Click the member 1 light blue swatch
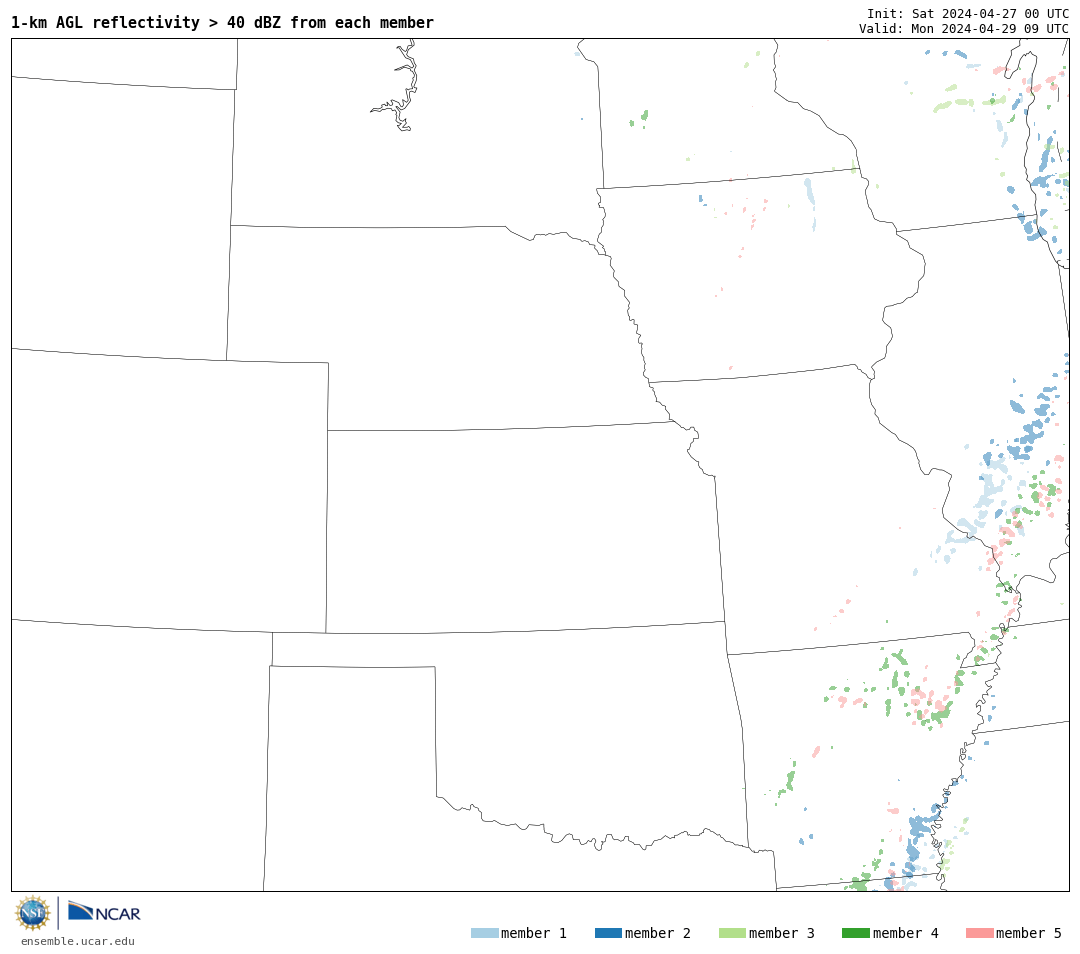1080x954 pixels. coord(484,933)
